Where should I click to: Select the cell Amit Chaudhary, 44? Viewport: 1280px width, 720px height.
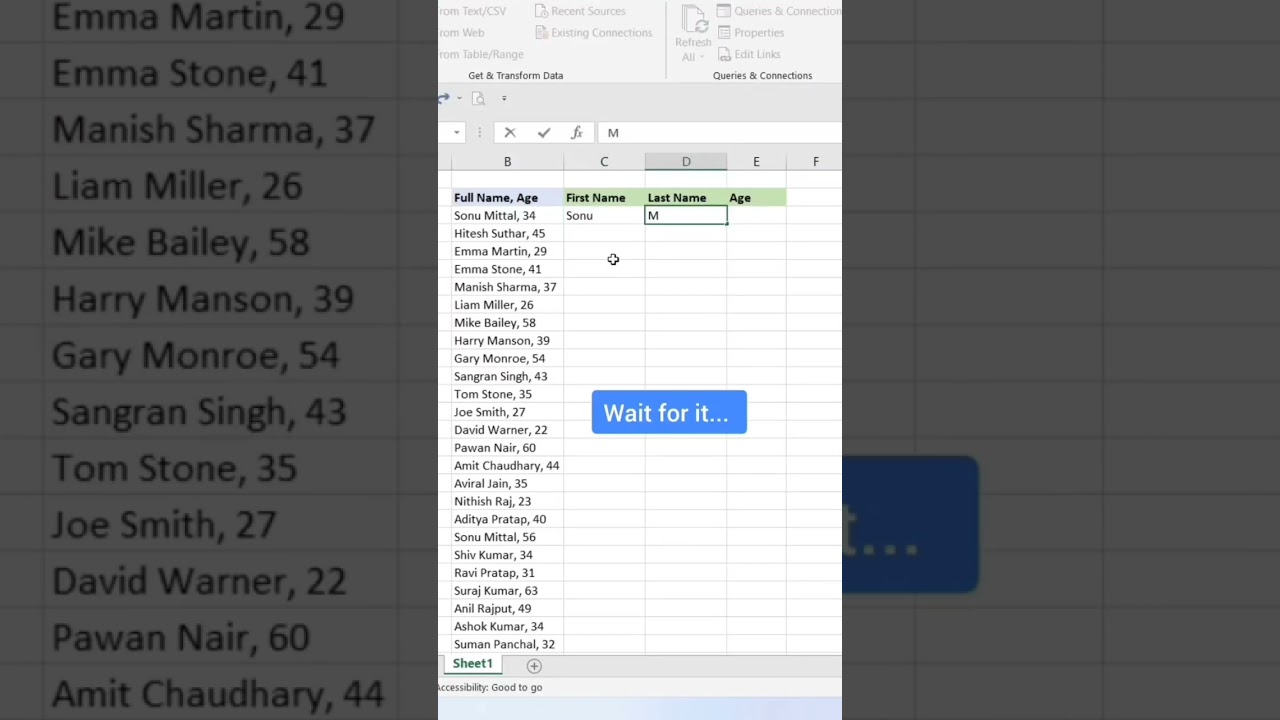pos(507,466)
